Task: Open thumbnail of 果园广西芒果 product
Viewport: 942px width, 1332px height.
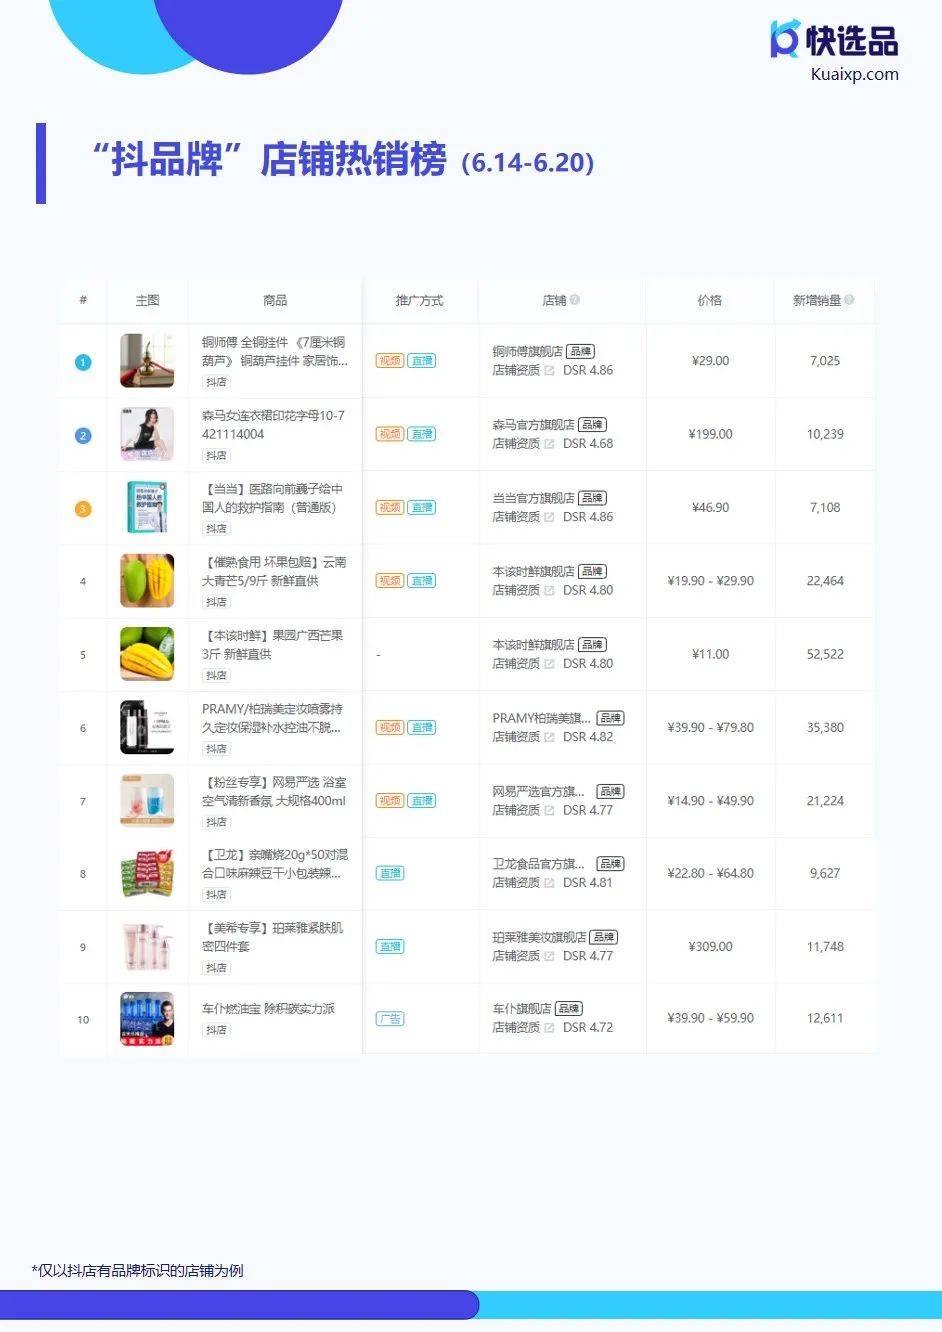Action: pyautogui.click(x=147, y=654)
